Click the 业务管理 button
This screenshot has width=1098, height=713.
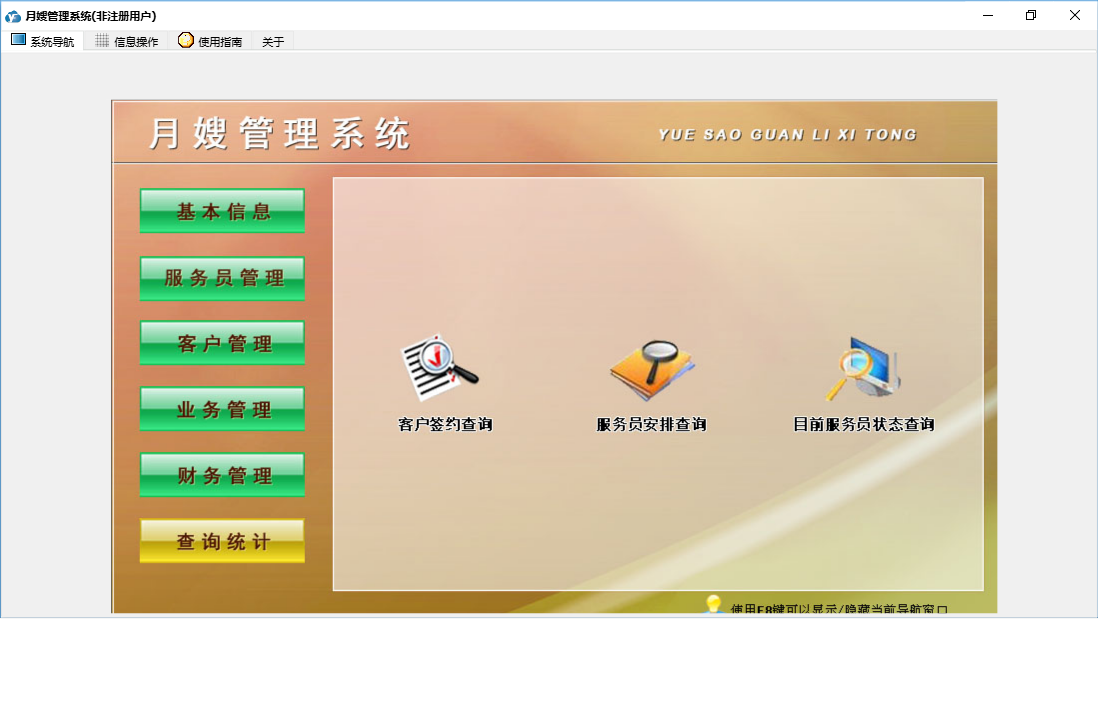(223, 409)
